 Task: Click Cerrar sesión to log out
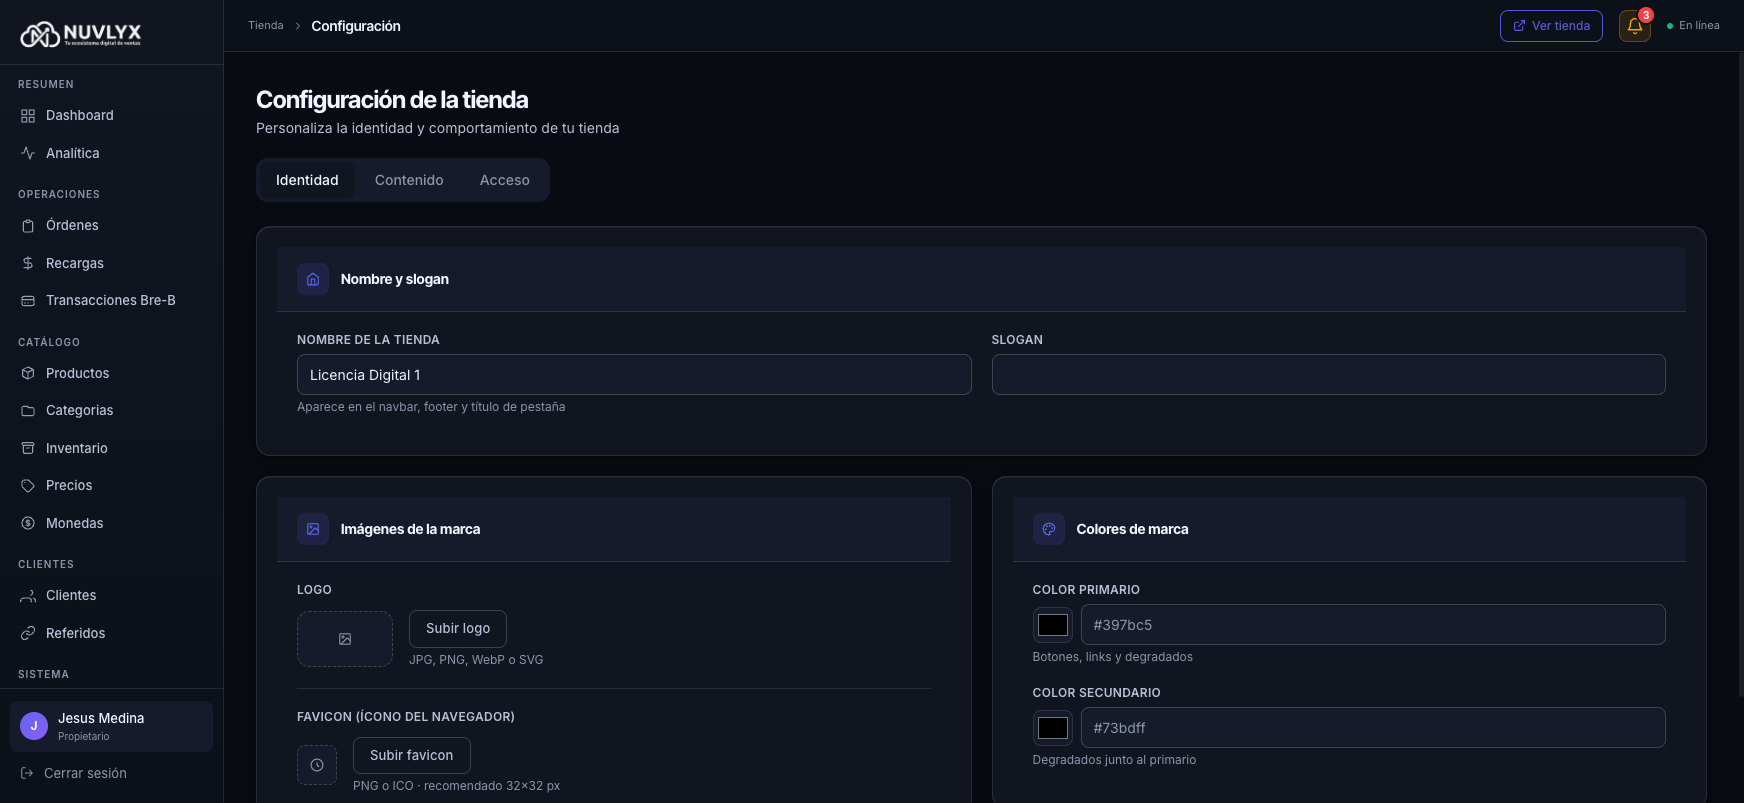click(x=85, y=773)
